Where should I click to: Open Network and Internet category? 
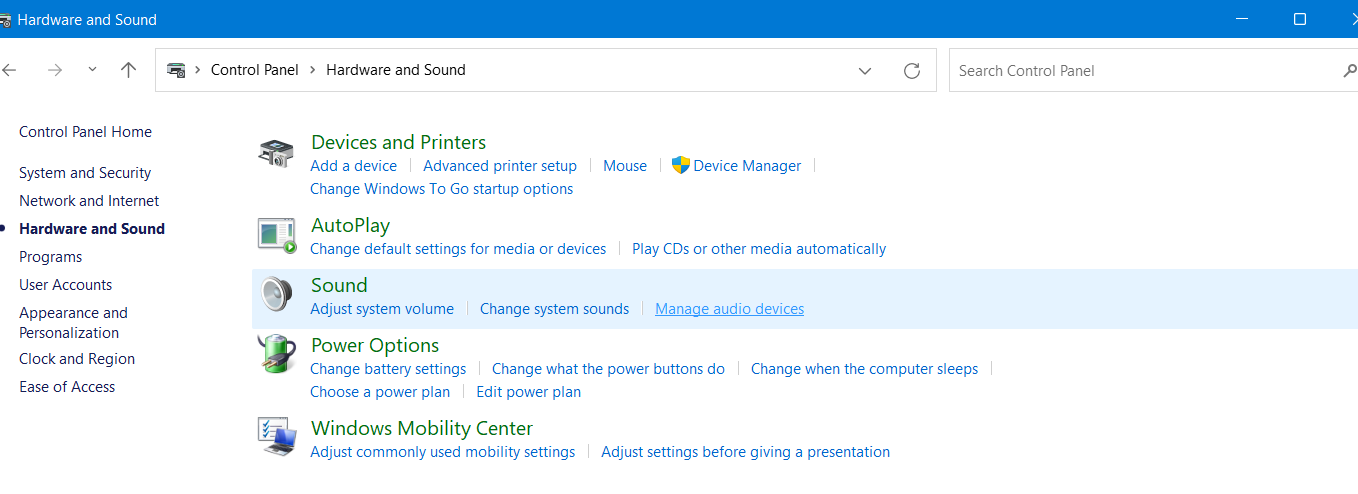click(x=89, y=201)
